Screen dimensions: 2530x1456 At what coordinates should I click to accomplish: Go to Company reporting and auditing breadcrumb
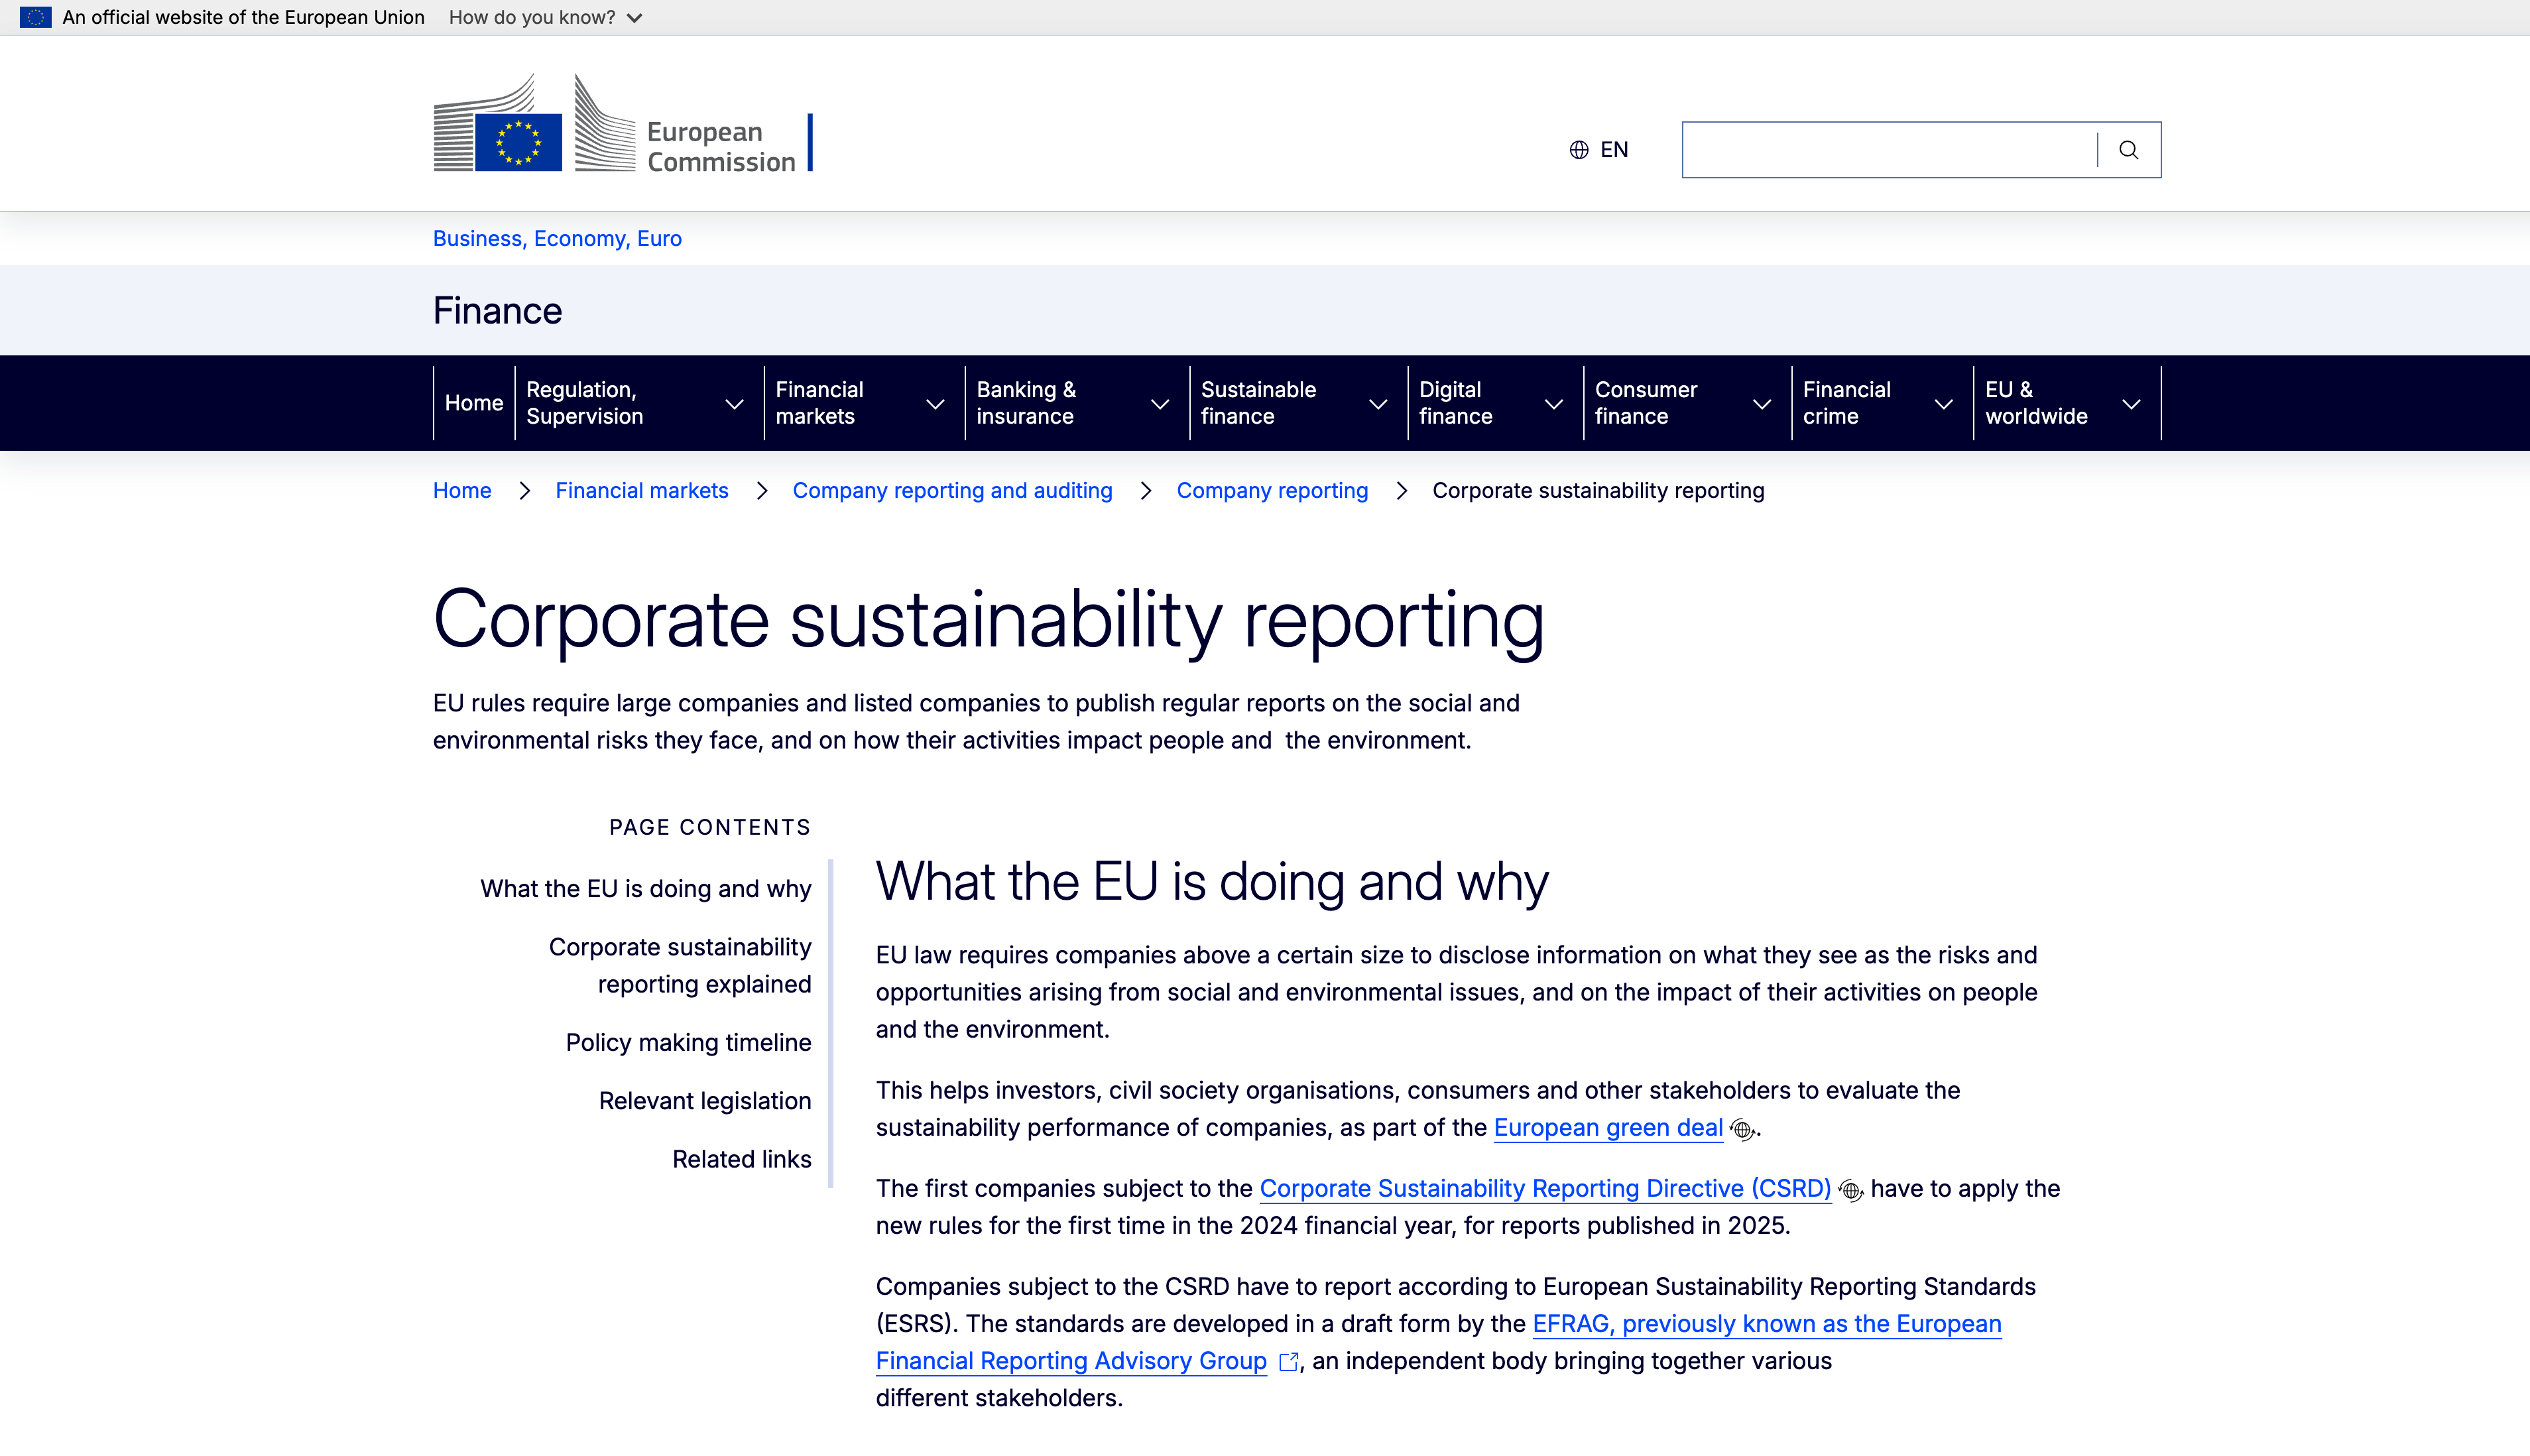click(x=952, y=491)
